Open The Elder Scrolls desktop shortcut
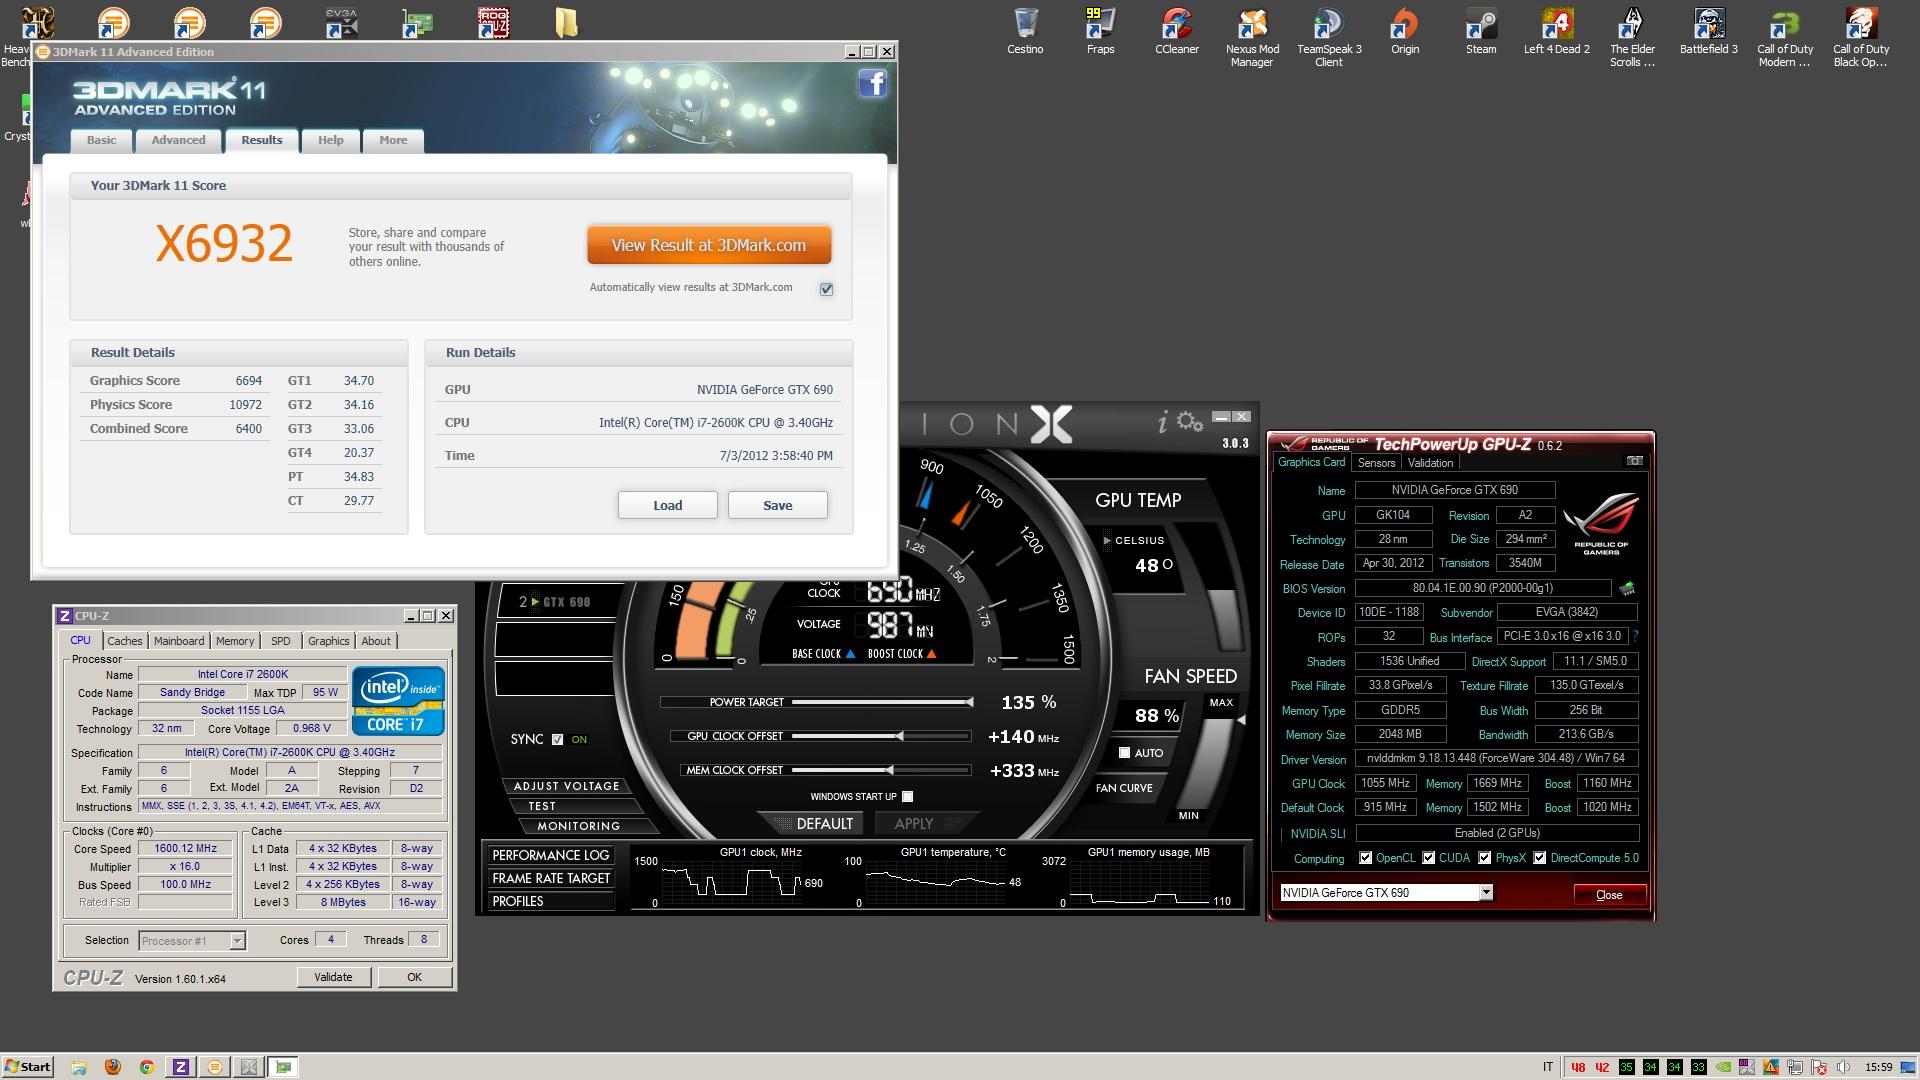The image size is (1920, 1080). (1633, 36)
